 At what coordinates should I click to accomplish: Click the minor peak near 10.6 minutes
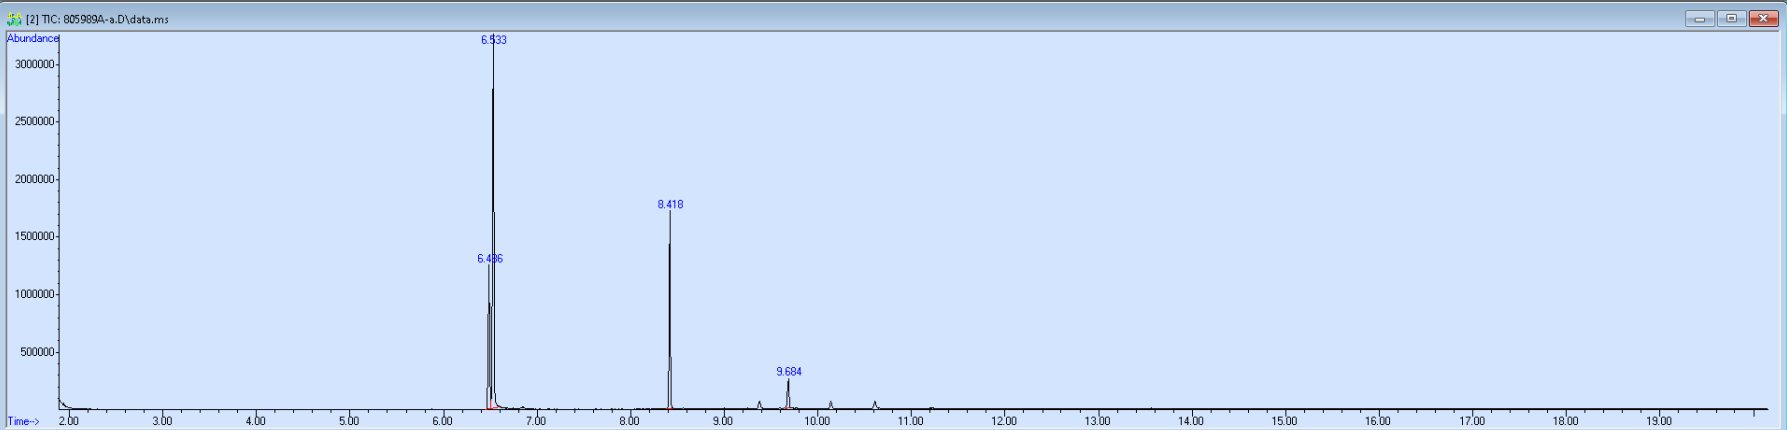click(875, 405)
